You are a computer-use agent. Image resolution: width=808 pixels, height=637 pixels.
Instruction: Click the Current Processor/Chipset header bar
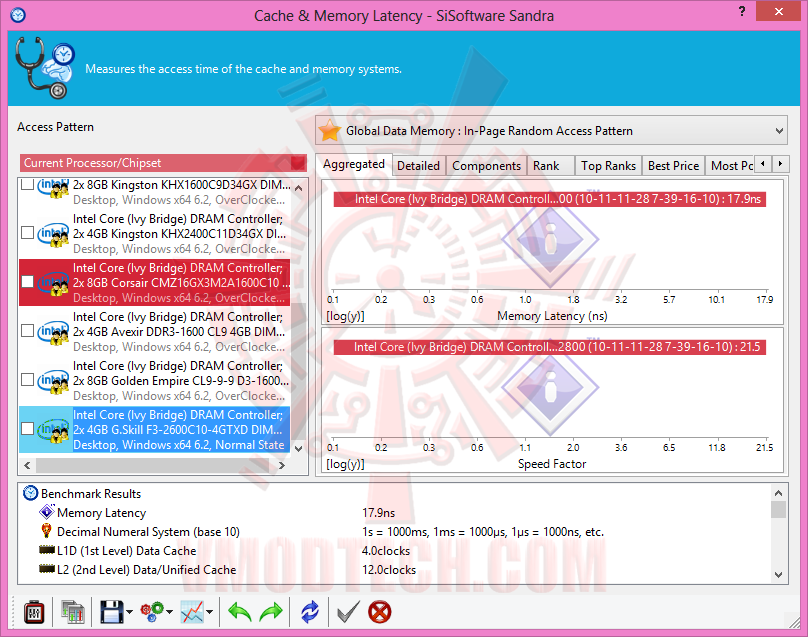coord(163,163)
